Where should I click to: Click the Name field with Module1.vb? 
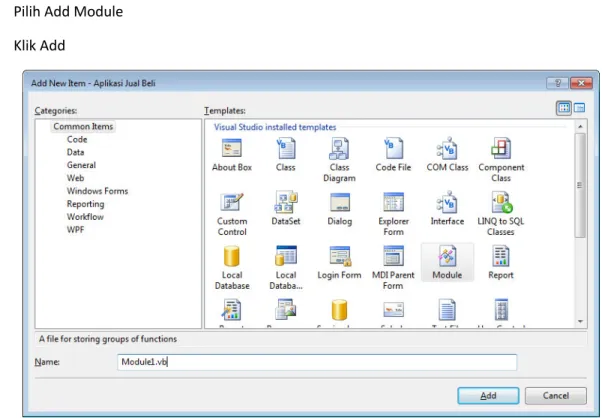[x=317, y=362]
